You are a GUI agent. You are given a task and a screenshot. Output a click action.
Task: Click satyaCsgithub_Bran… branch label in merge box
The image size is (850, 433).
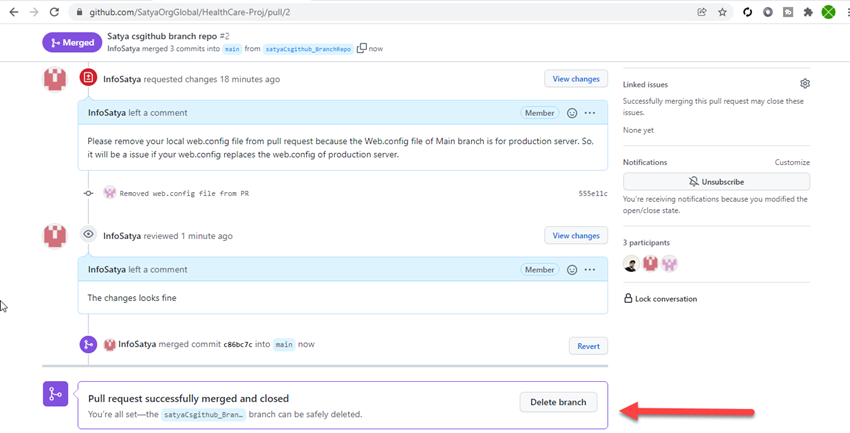(204, 415)
